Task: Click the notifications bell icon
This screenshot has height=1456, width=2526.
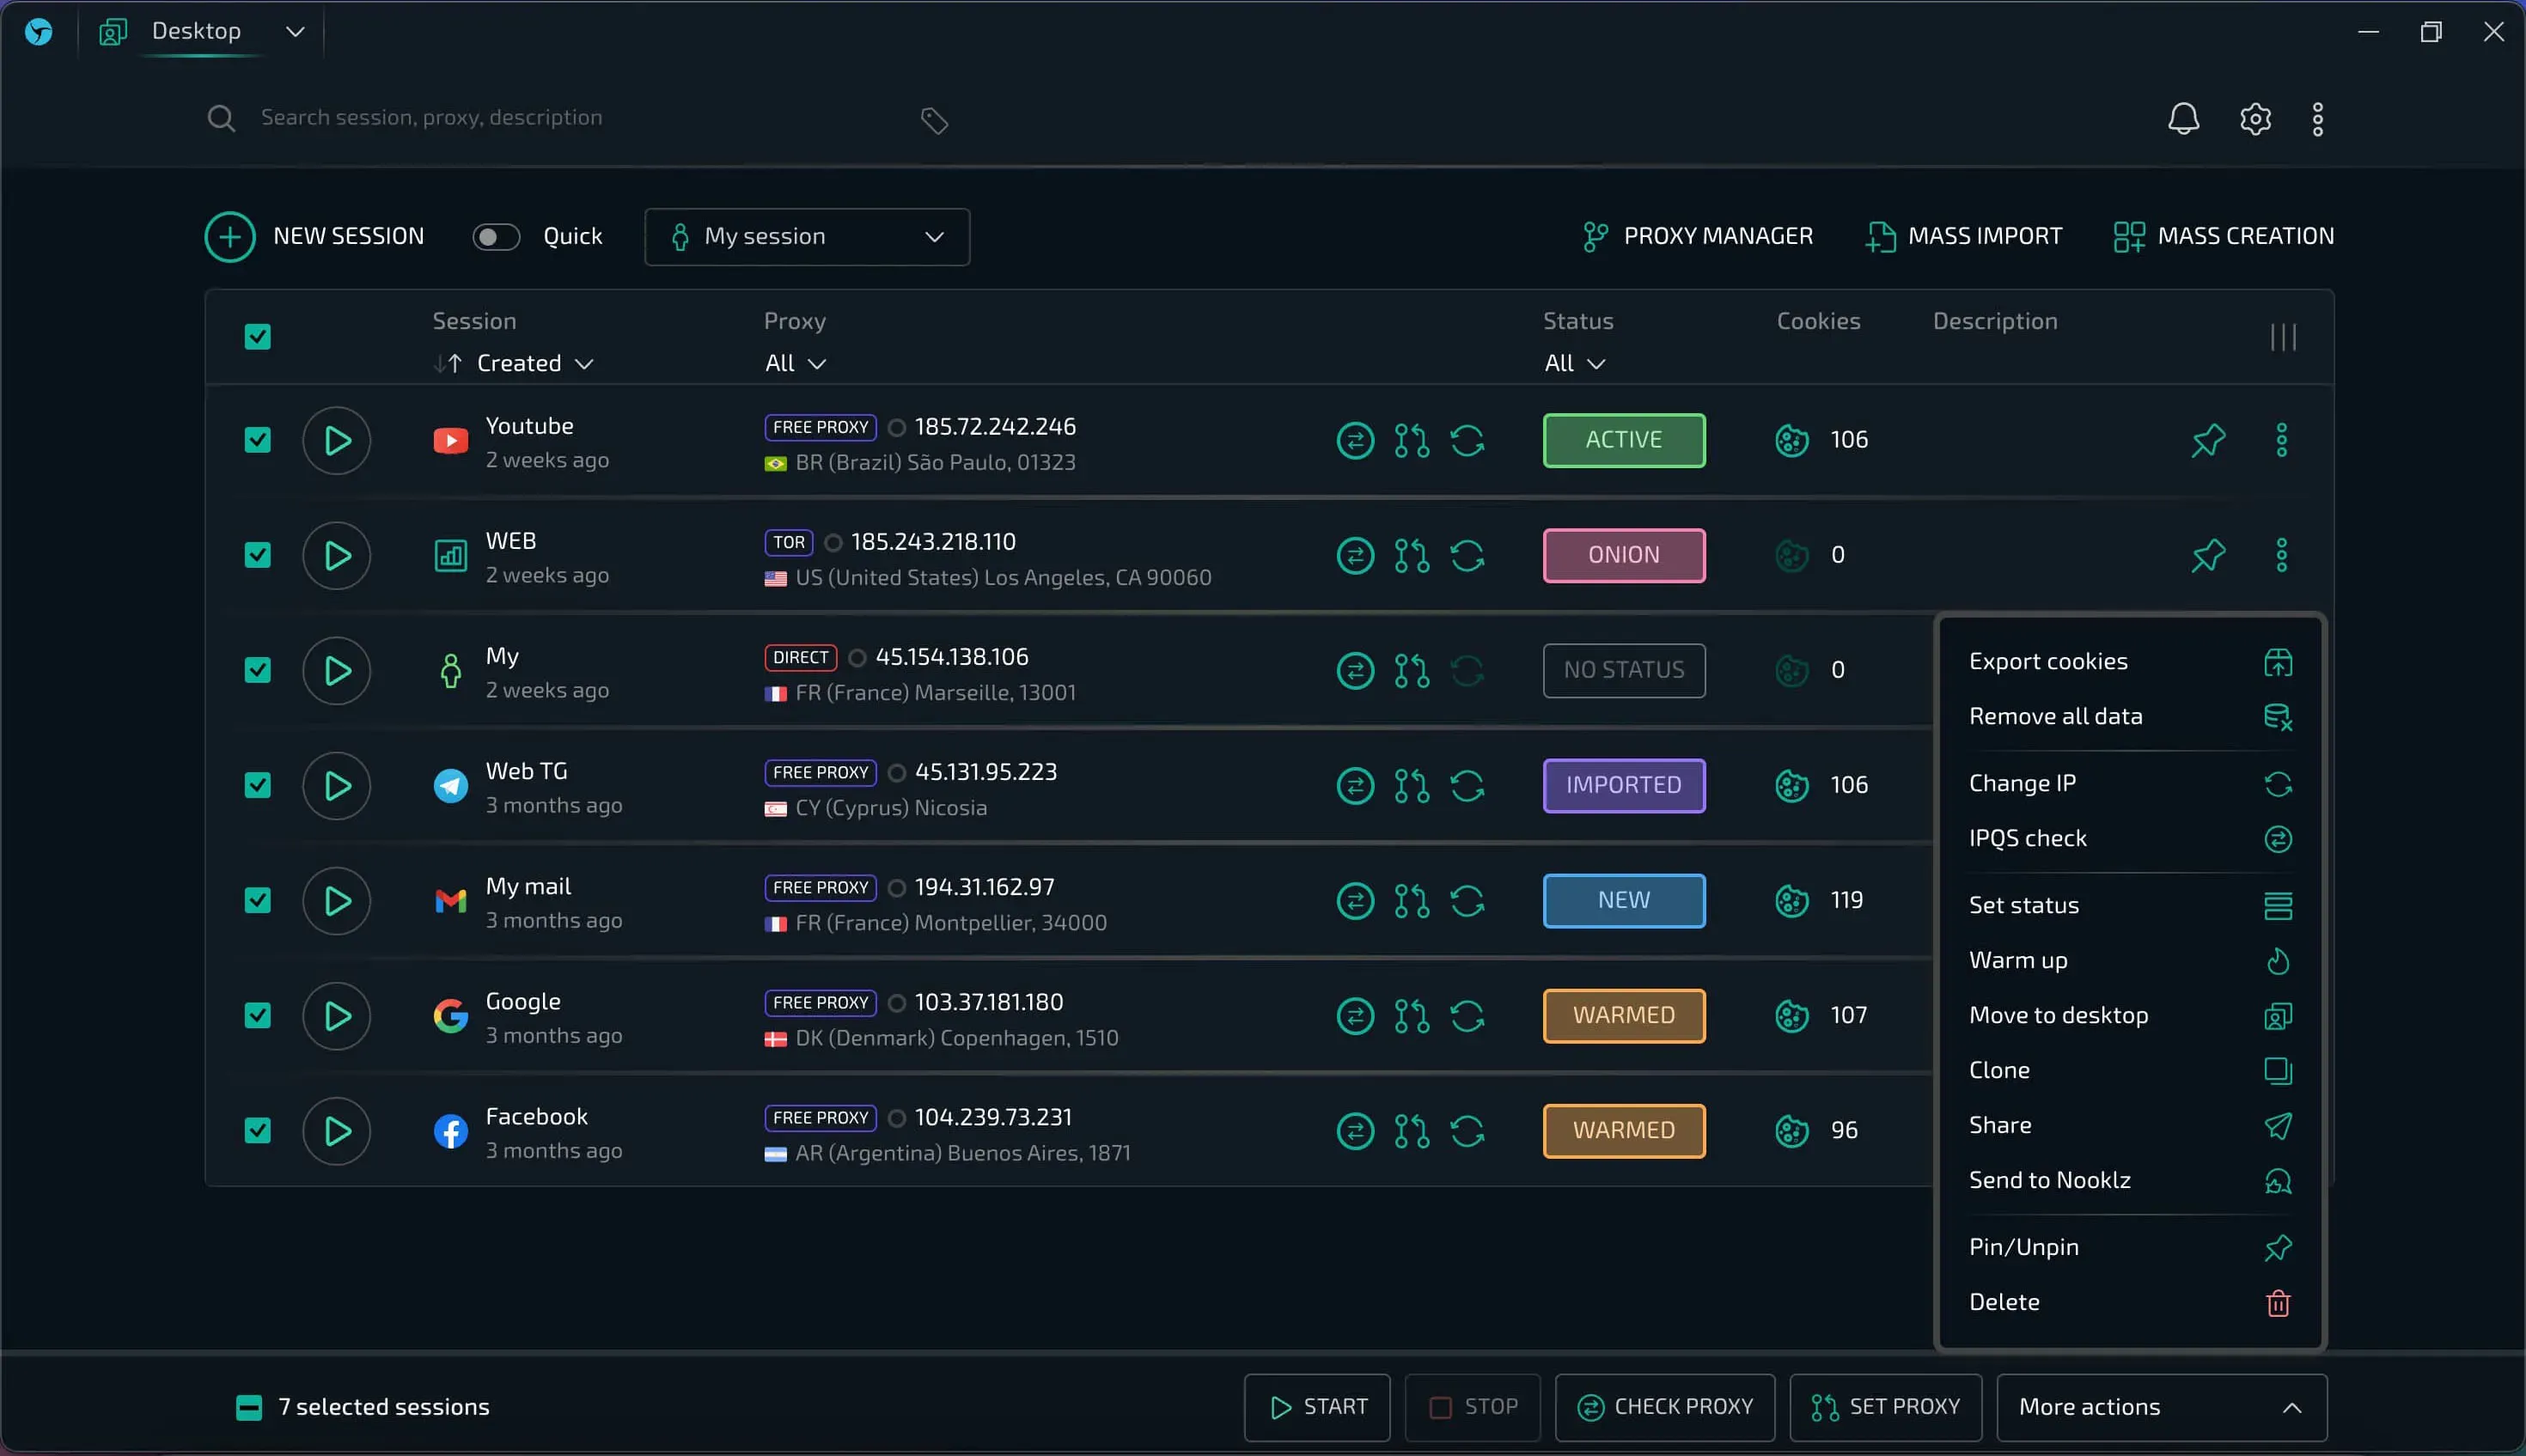Action: click(2183, 119)
